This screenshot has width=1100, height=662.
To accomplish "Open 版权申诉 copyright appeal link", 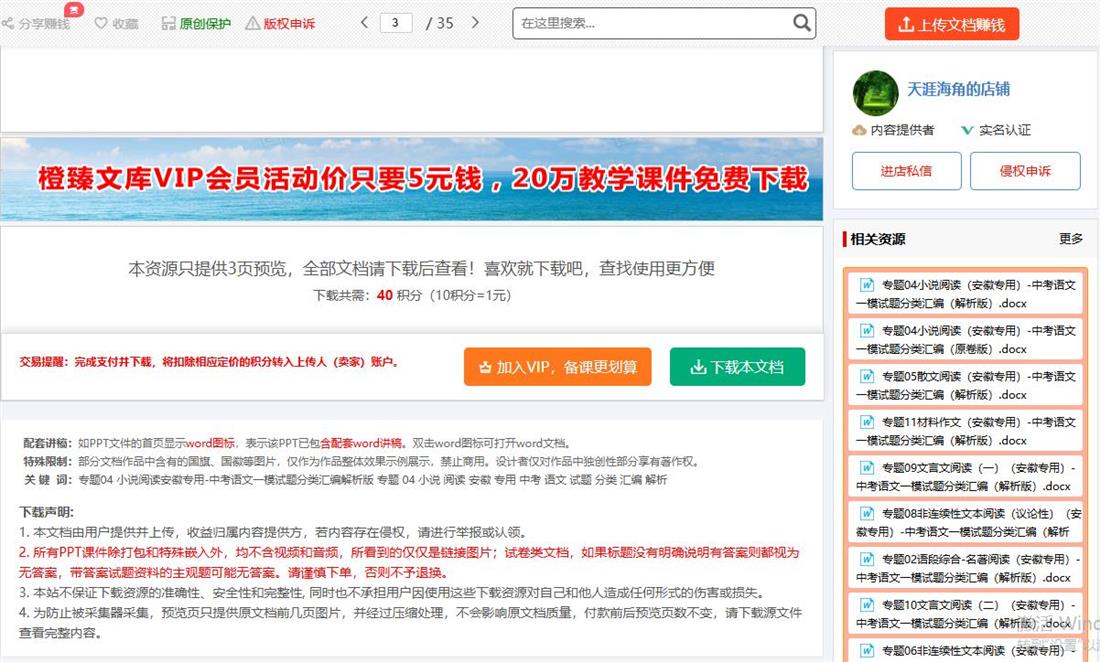I will click(280, 23).
